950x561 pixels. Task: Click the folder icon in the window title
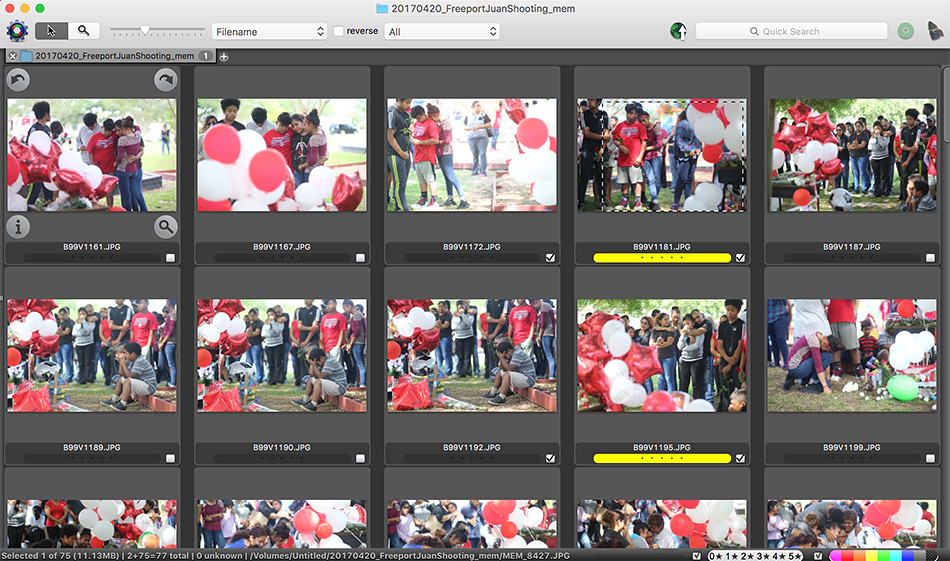[x=382, y=8]
